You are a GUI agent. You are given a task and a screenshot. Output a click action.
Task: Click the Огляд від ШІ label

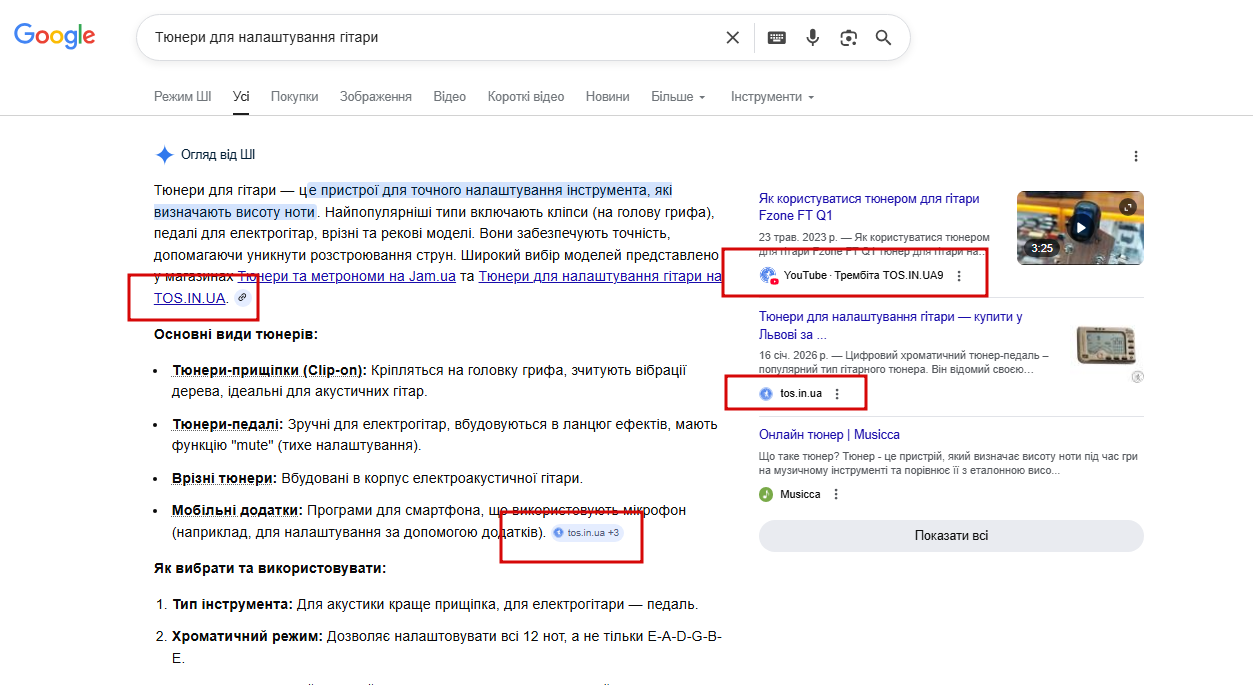coord(218,155)
